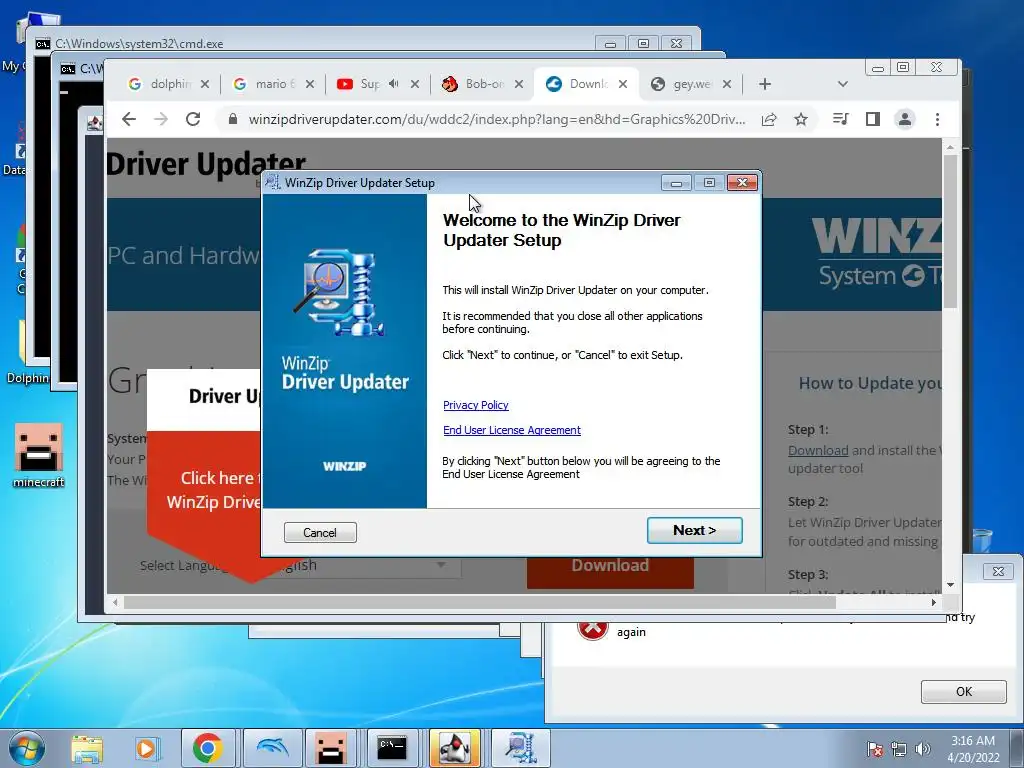The width and height of the screenshot is (1024, 768).
Task: Share this page icon in address bar
Action: (769, 119)
